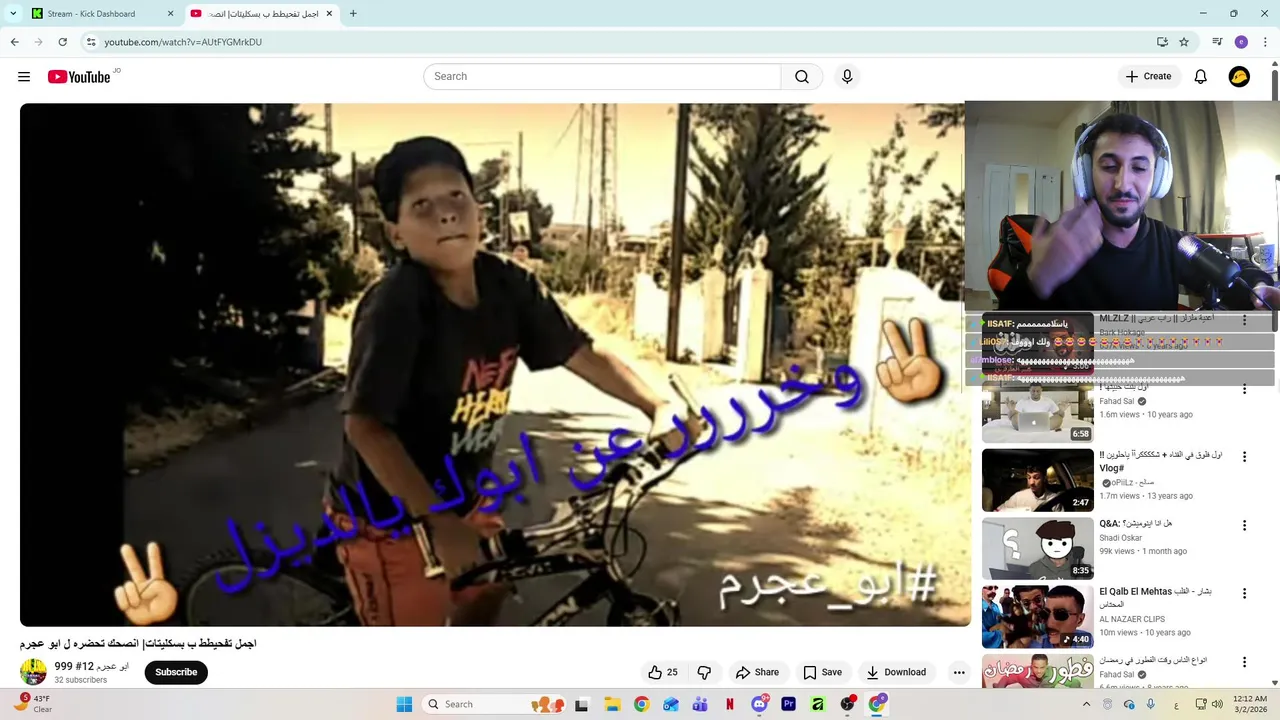The width and height of the screenshot is (1280, 720).
Task: Open Adobe Premiere Pro from taskbar
Action: click(788, 704)
